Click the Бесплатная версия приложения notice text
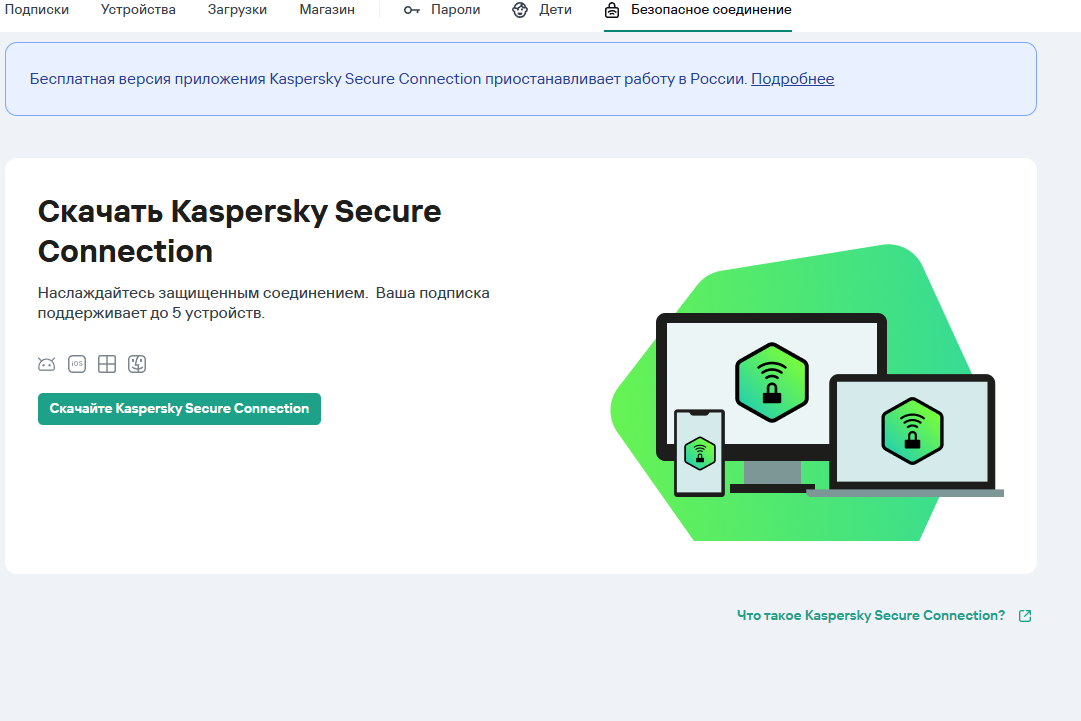The image size is (1081, 721). [388, 79]
